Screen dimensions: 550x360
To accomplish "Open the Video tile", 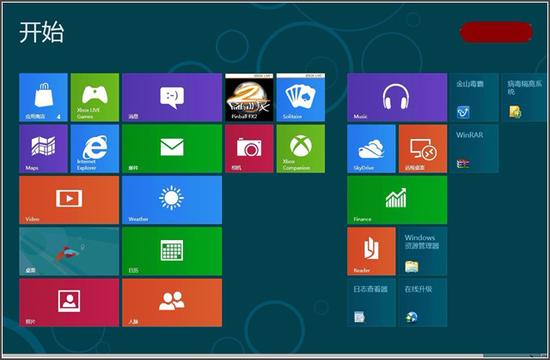I will coord(69,200).
